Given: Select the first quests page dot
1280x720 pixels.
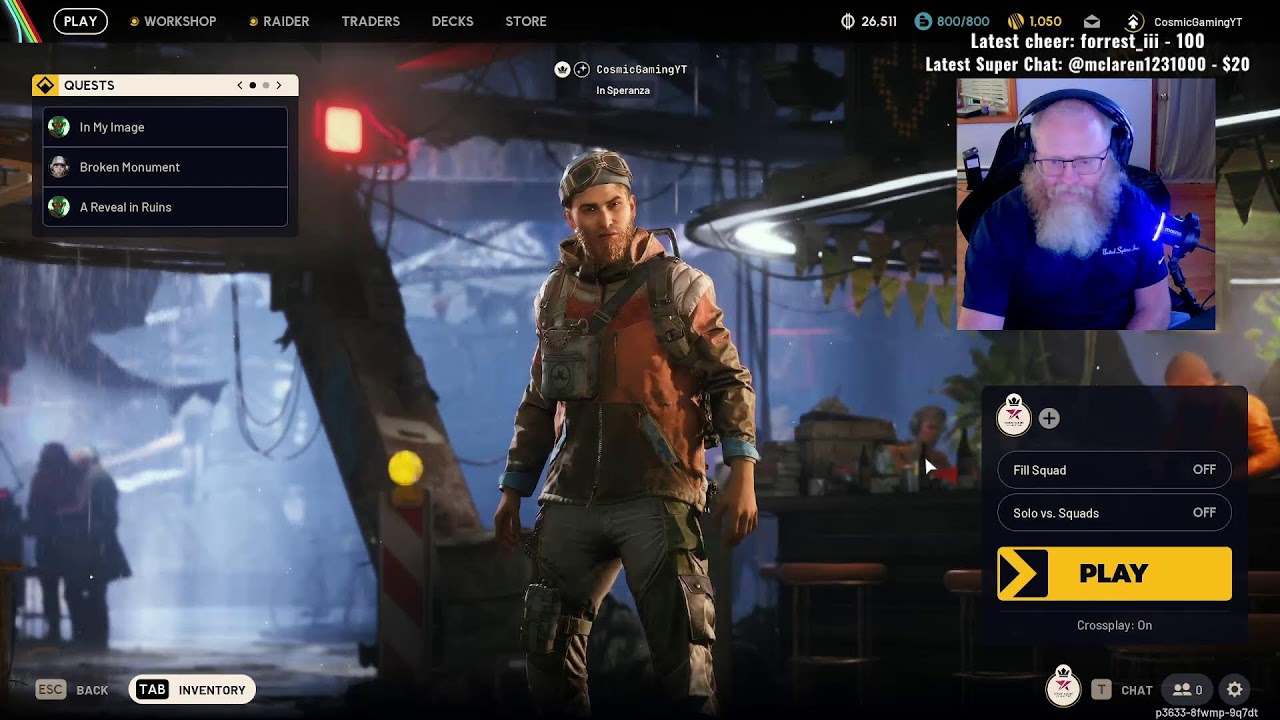Looking at the screenshot, I should point(253,85).
